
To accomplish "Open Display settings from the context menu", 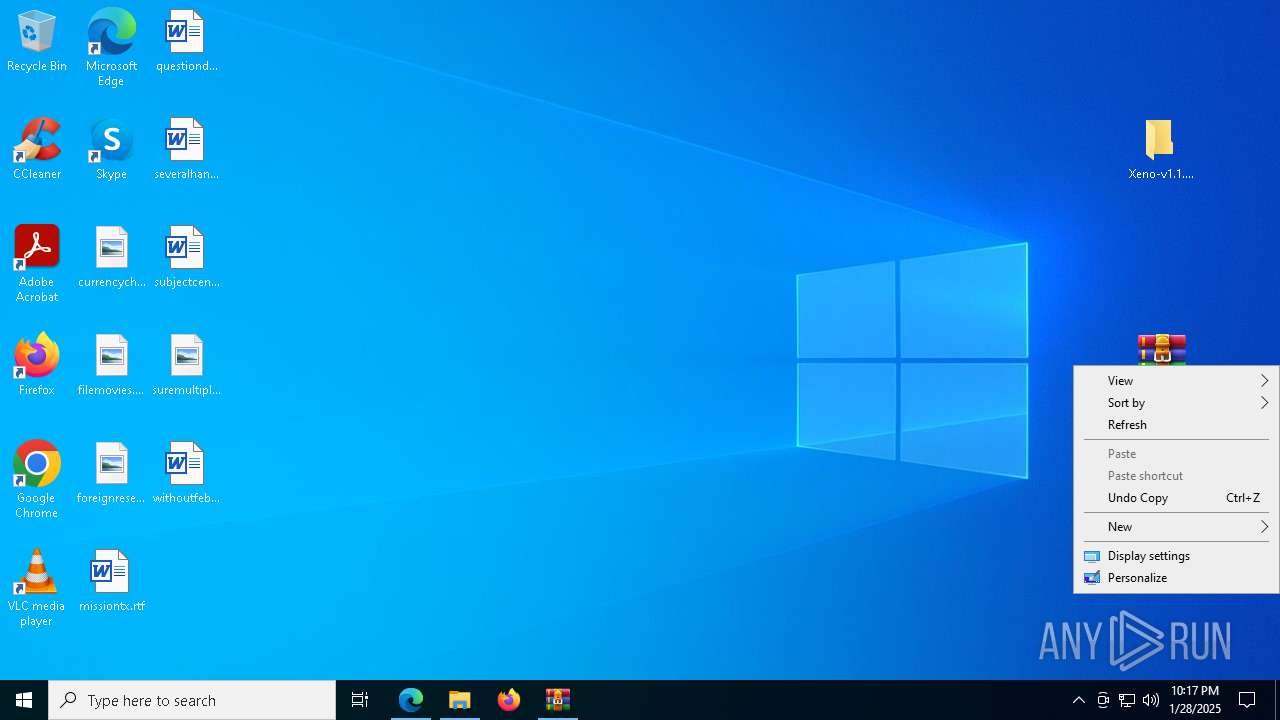I will point(1176,556).
